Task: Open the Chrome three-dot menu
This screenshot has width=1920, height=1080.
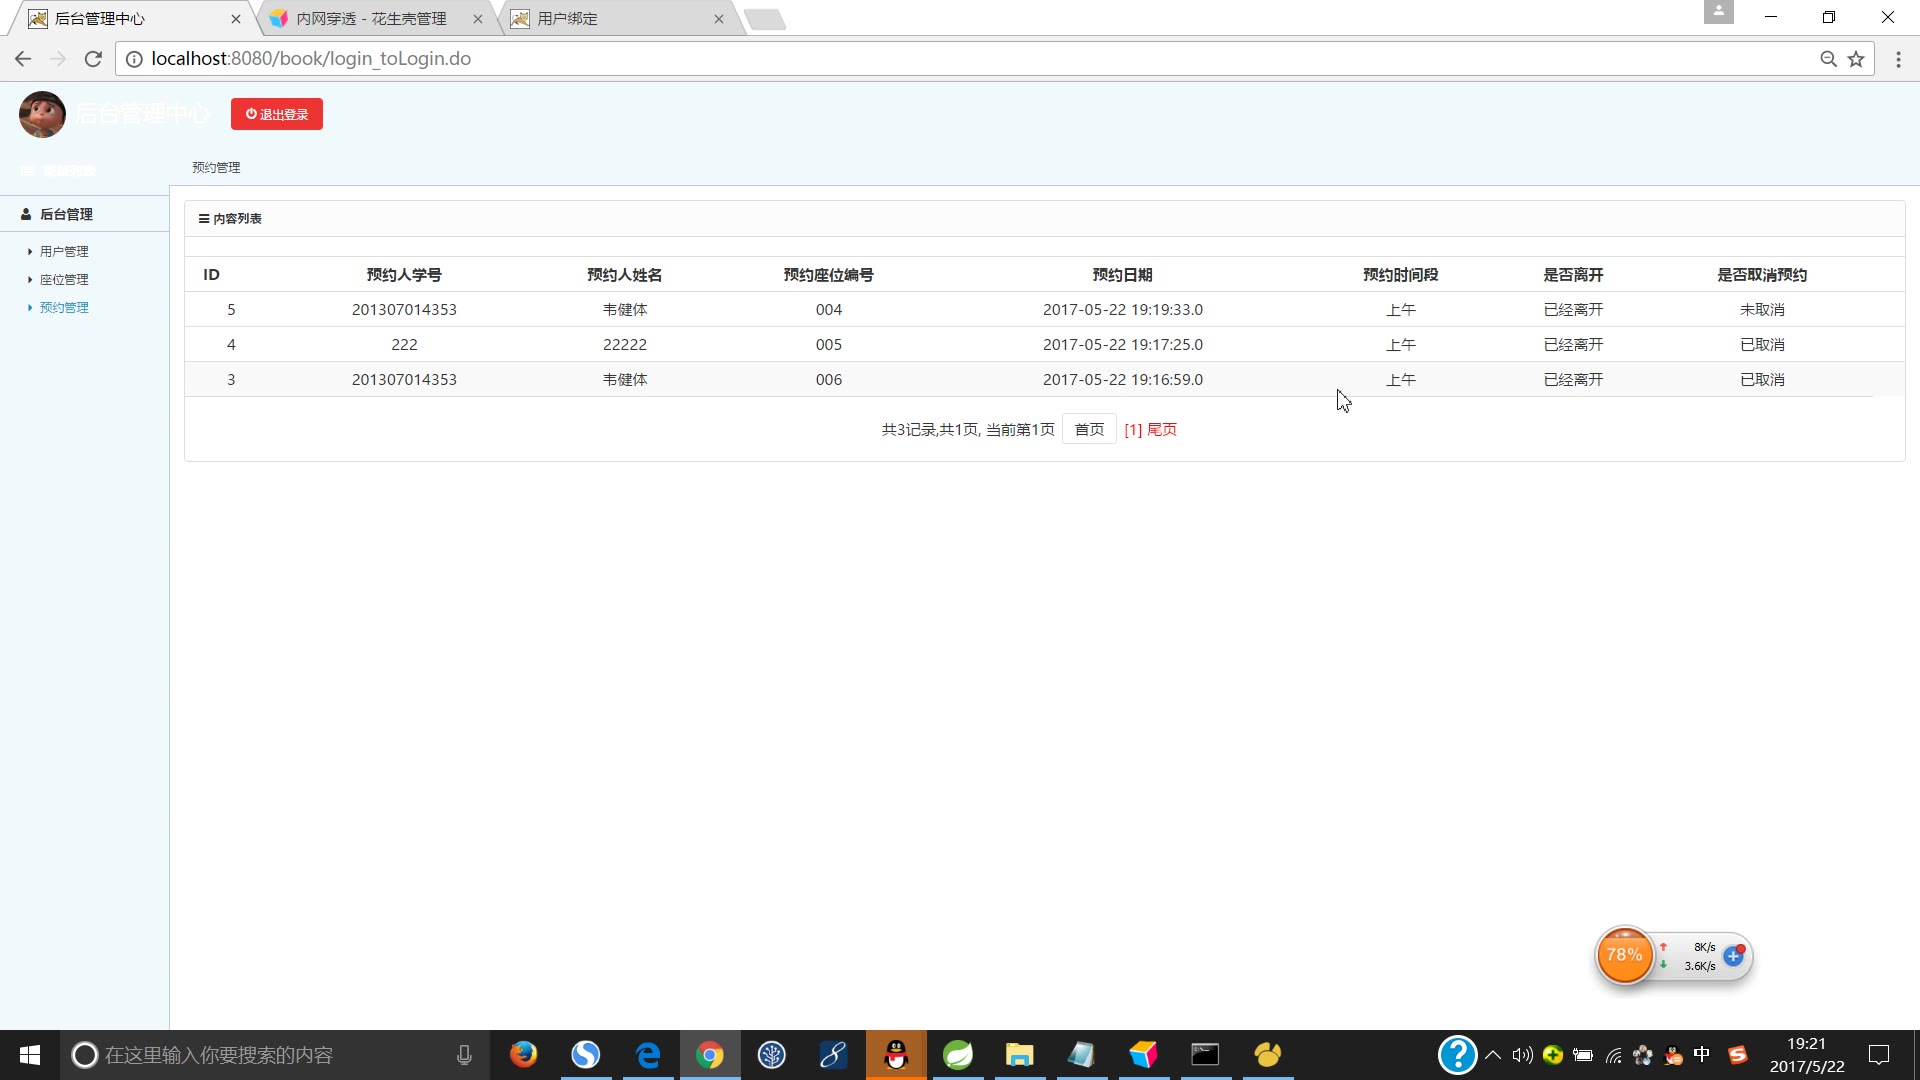Action: pyautogui.click(x=1898, y=59)
